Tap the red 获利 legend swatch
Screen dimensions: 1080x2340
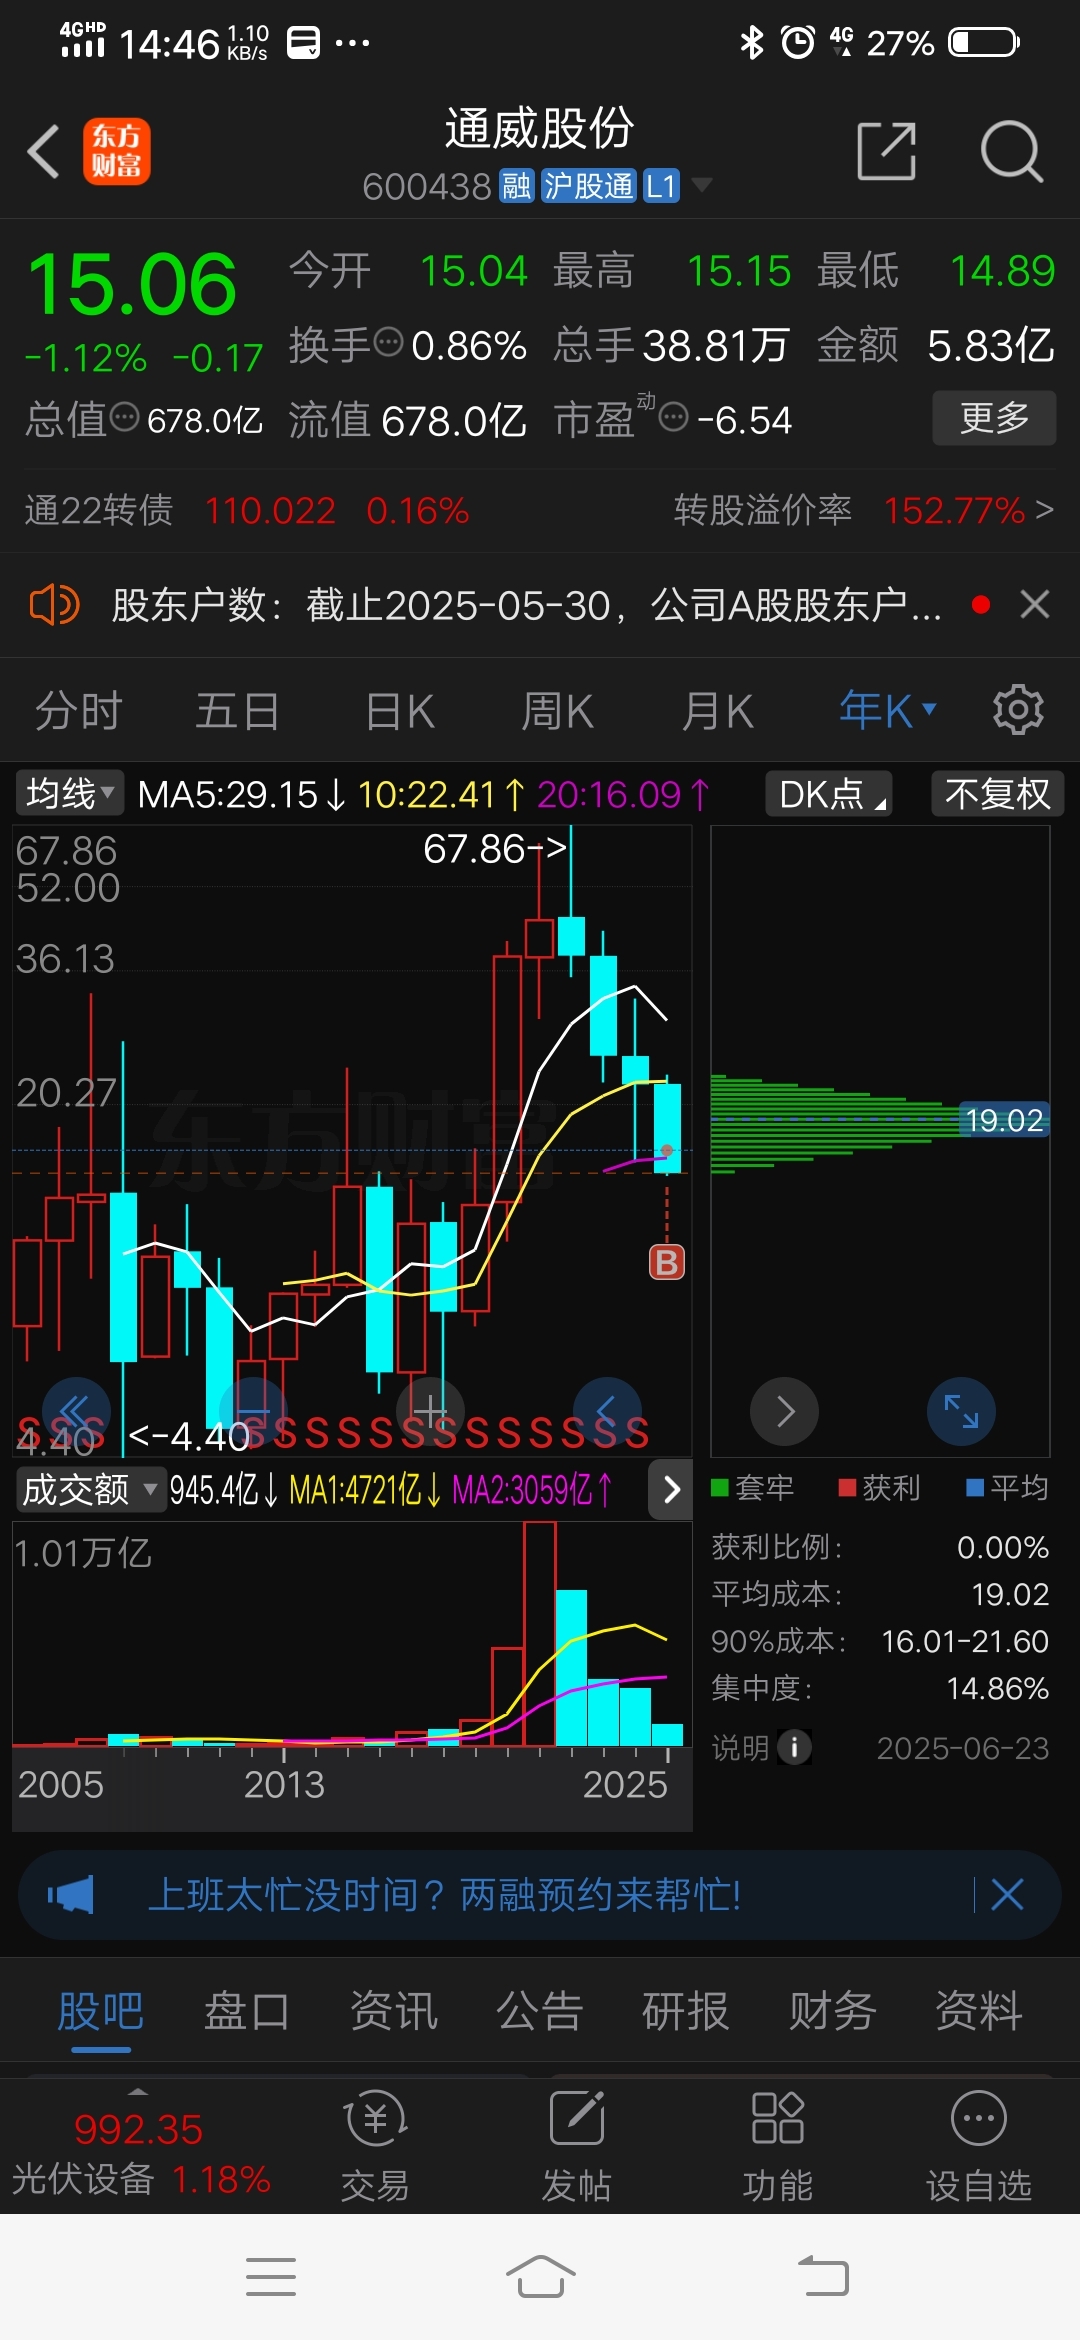(847, 1488)
